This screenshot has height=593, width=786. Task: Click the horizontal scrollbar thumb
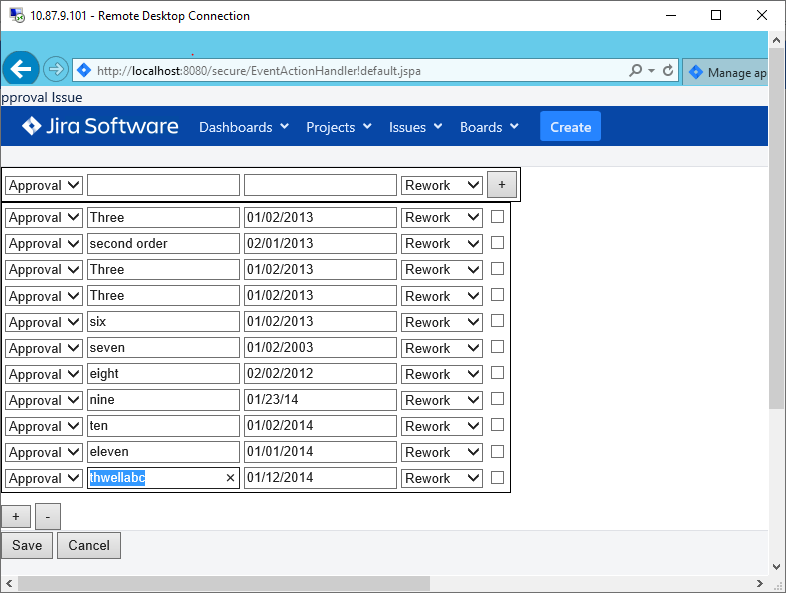tap(224, 583)
